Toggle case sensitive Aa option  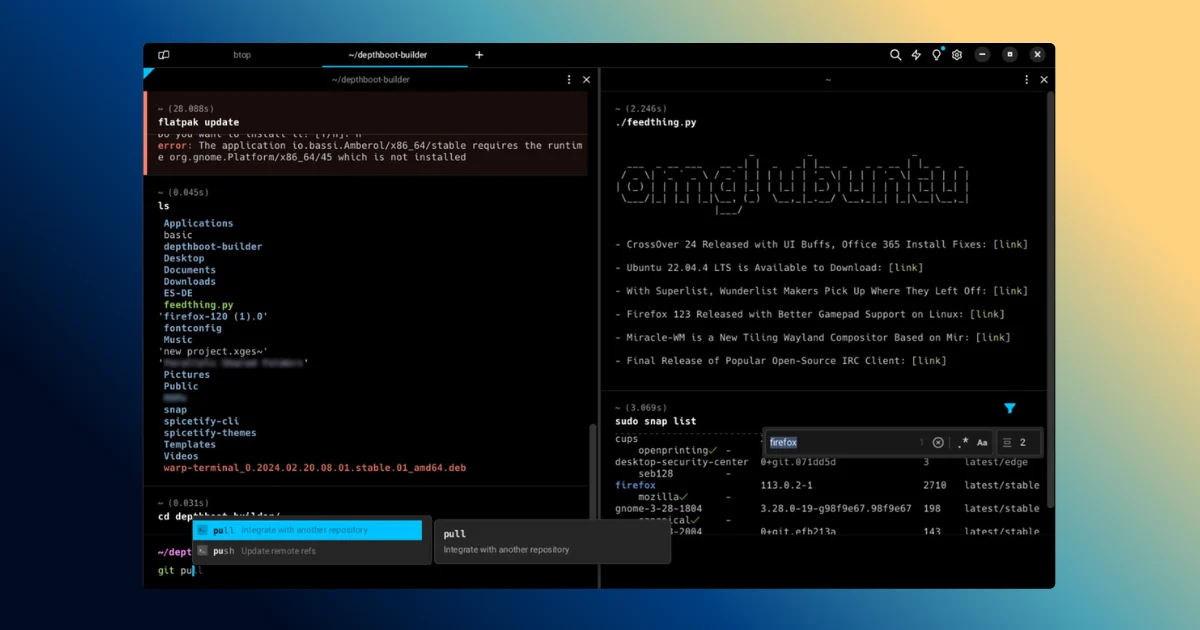point(982,442)
